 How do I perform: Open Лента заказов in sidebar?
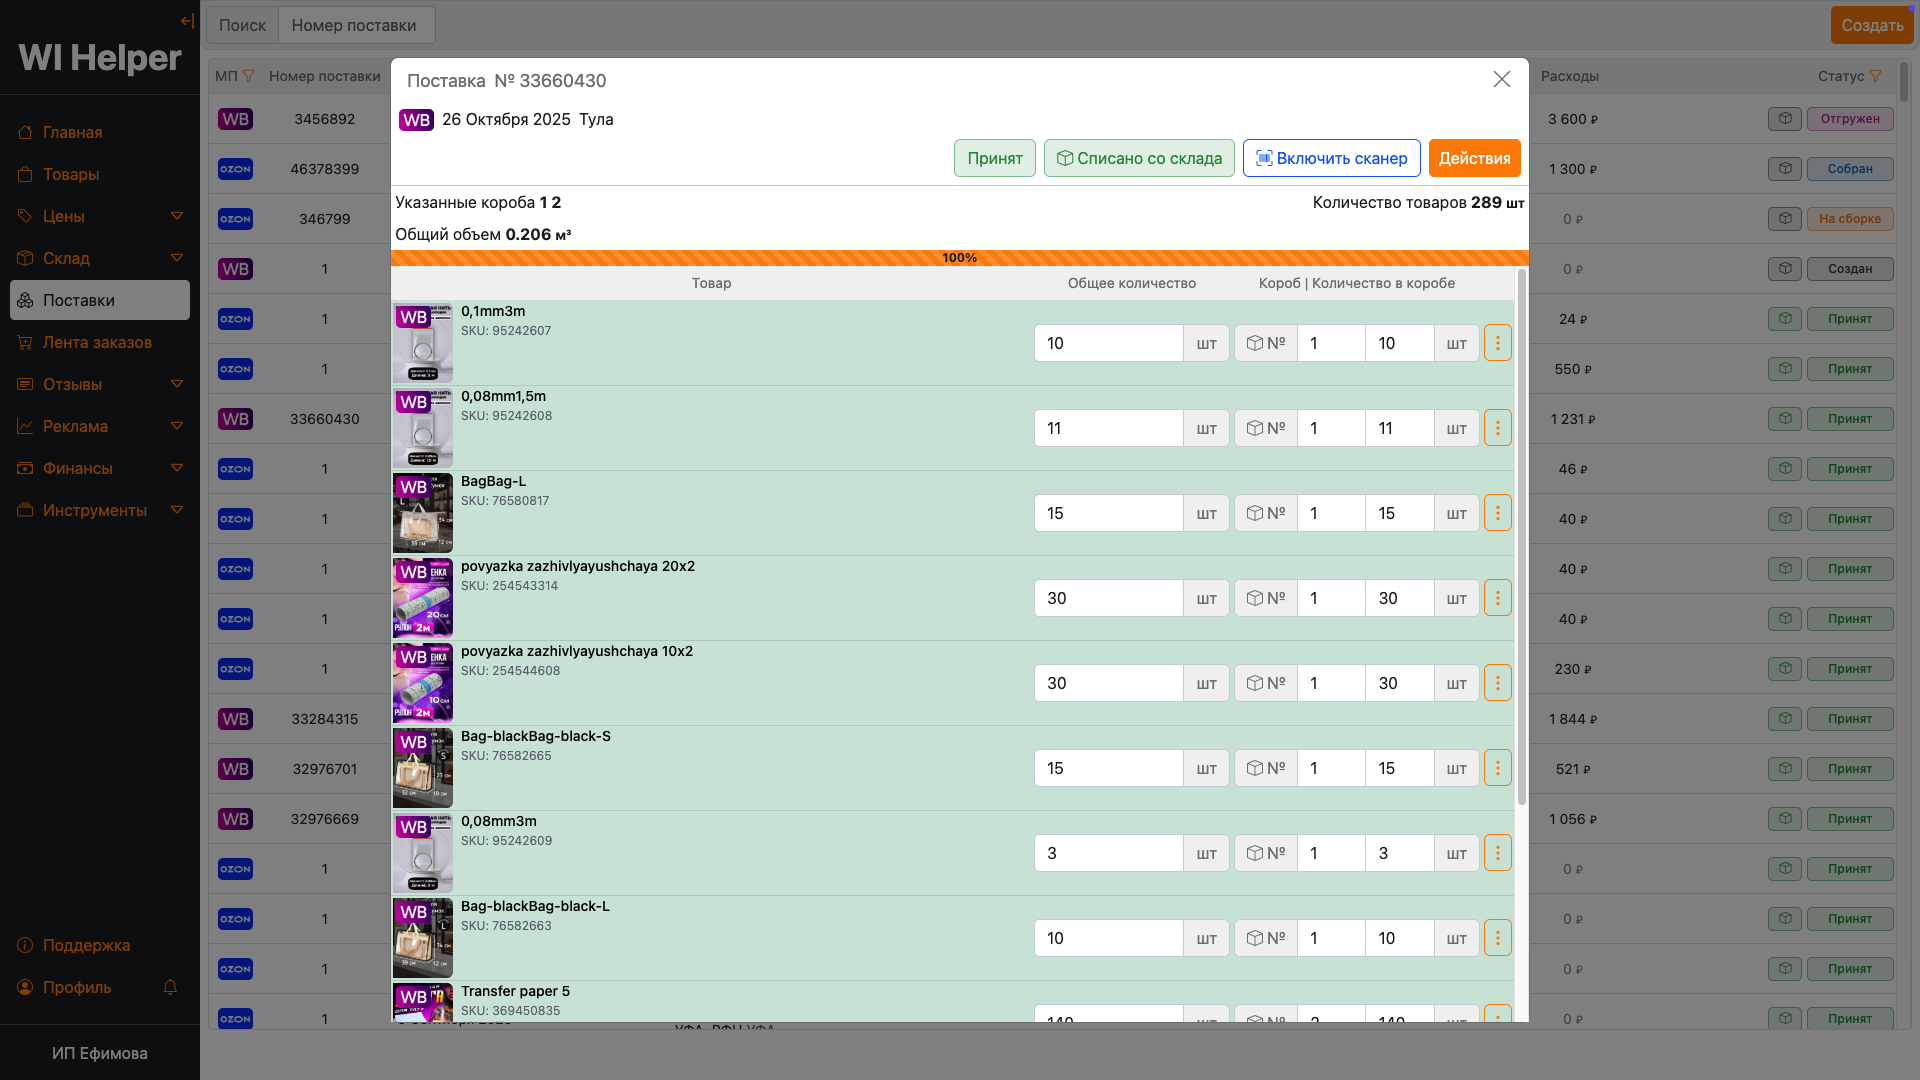click(97, 342)
